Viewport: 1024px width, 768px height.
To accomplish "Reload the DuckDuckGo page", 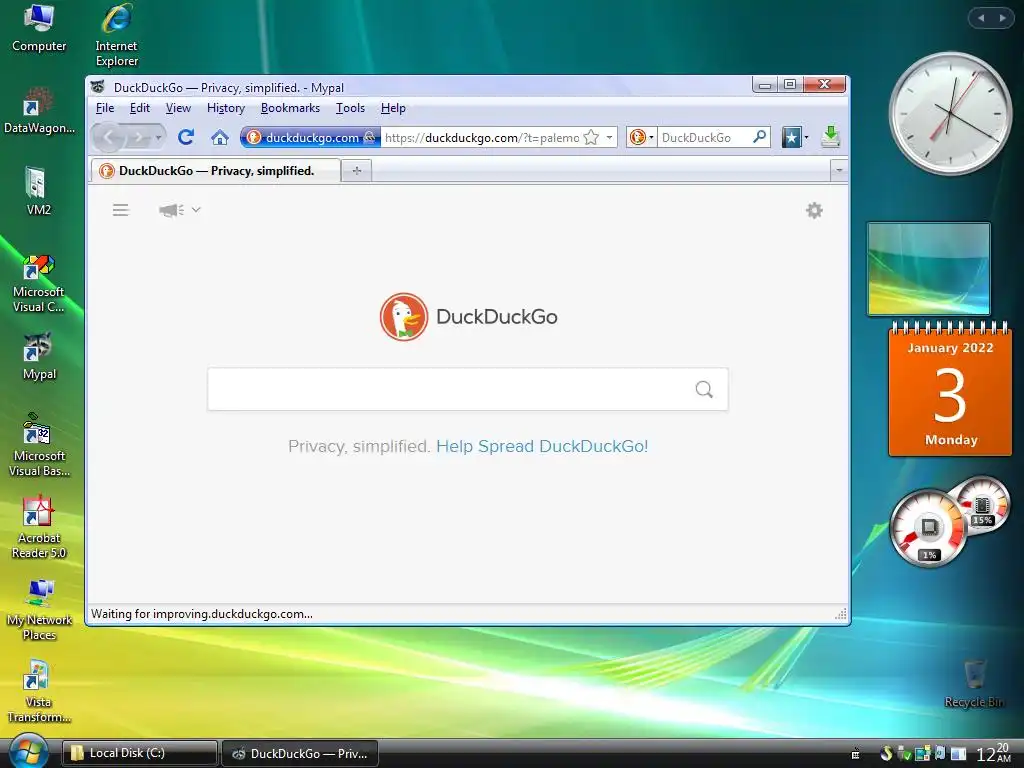I will 186,137.
